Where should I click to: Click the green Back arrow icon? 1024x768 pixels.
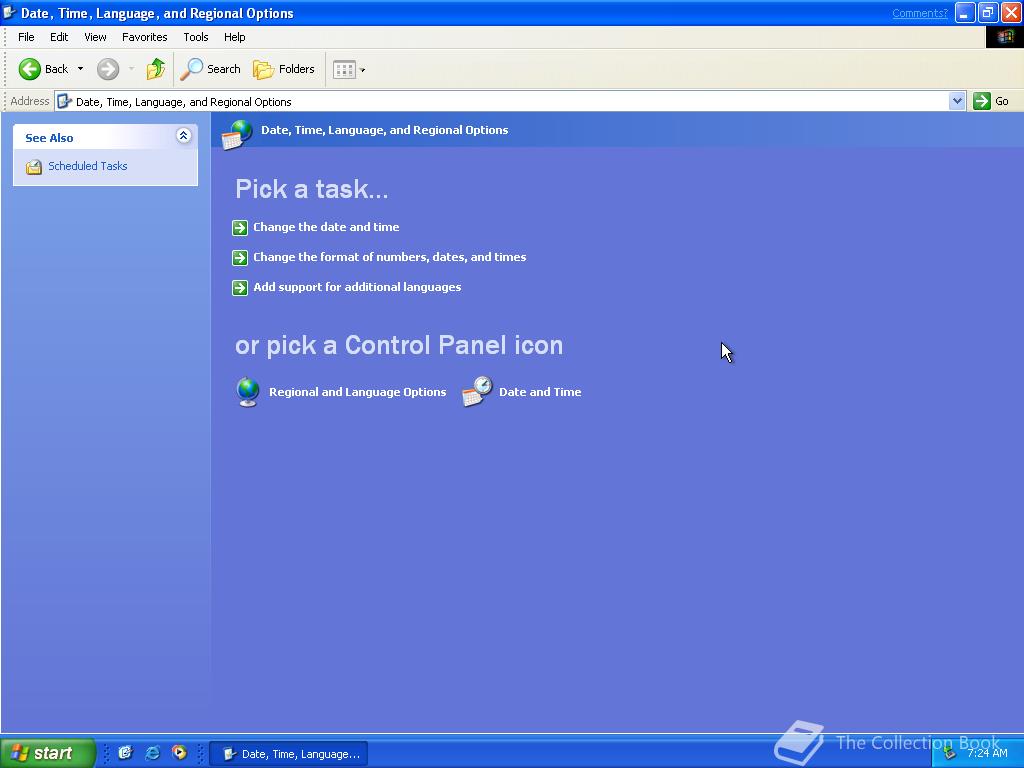(29, 69)
